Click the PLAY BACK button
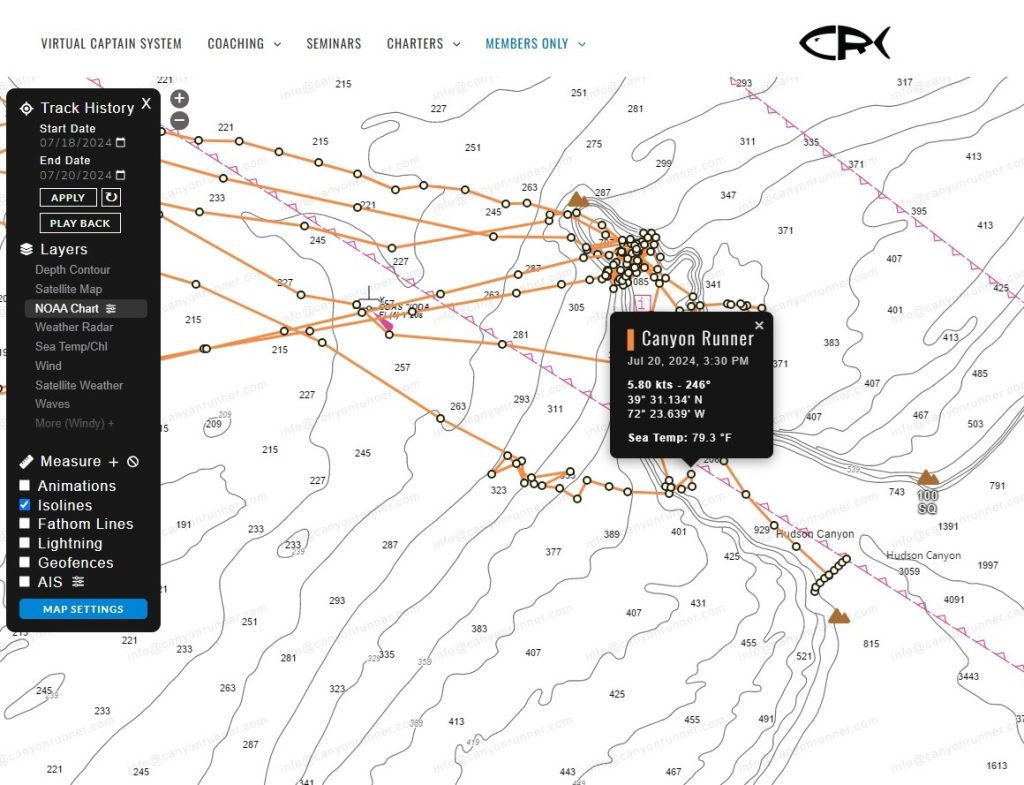Screen dimensions: 1024x785 80,223
